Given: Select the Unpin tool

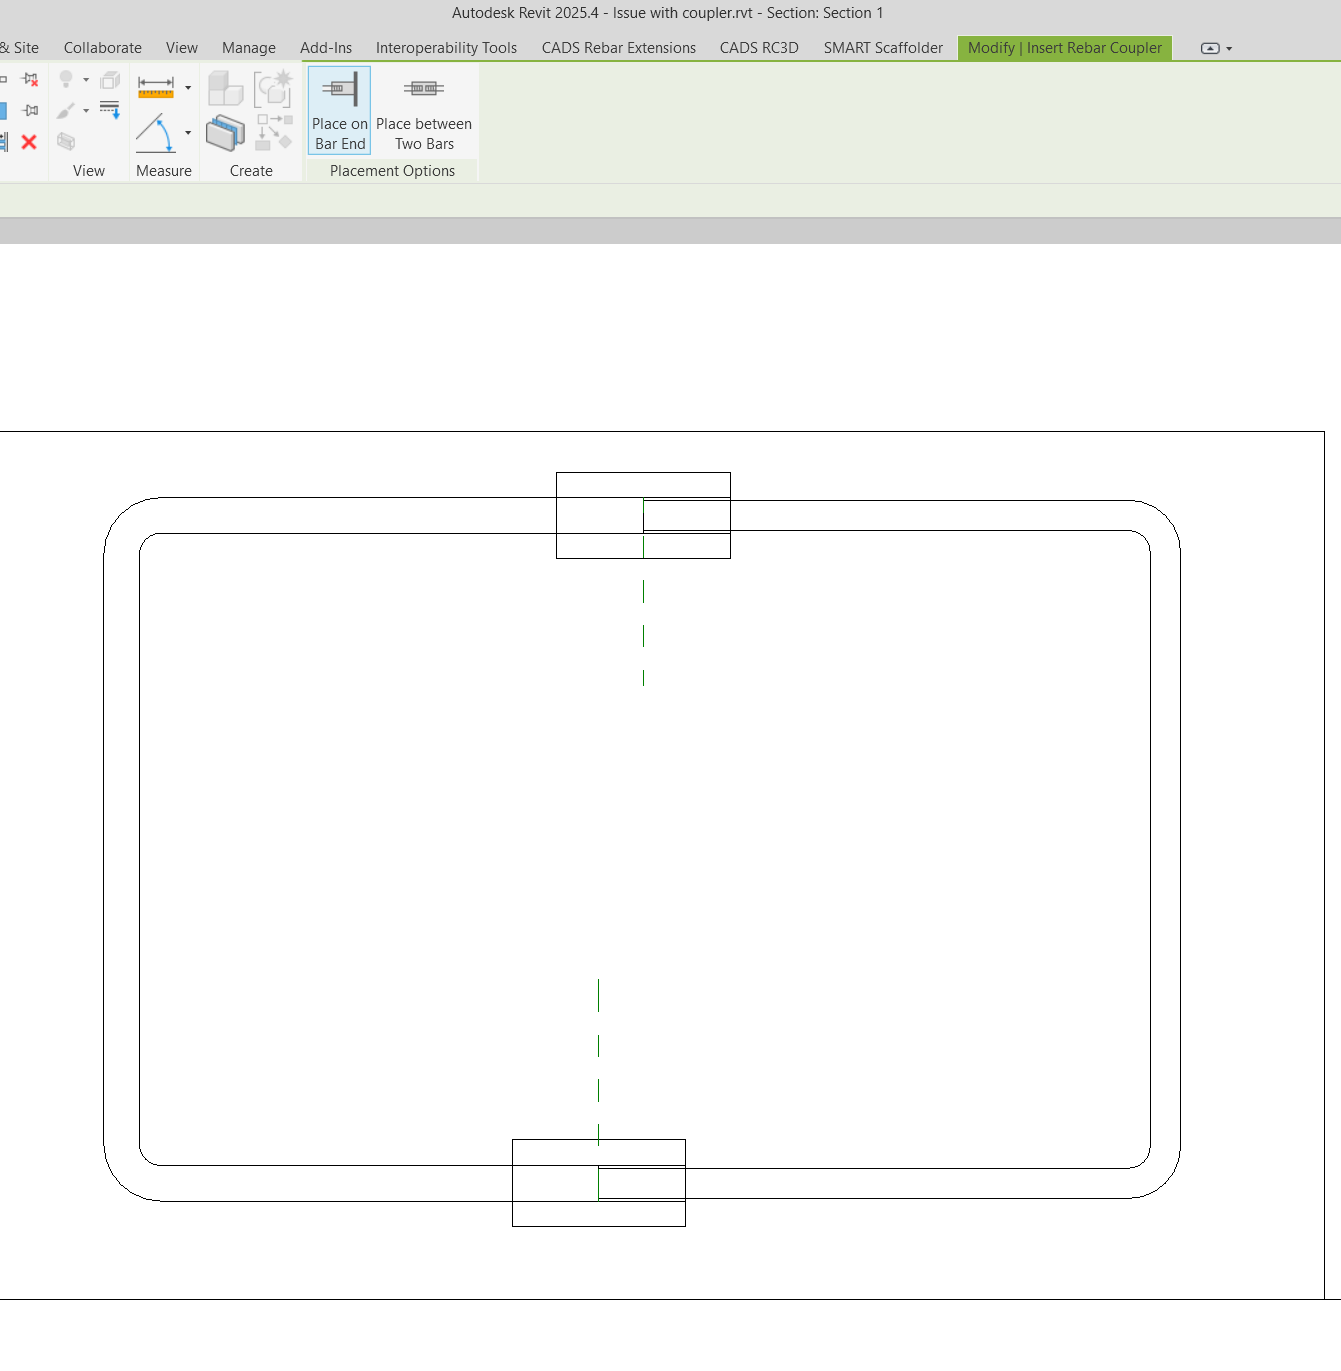Looking at the screenshot, I should click(29, 80).
